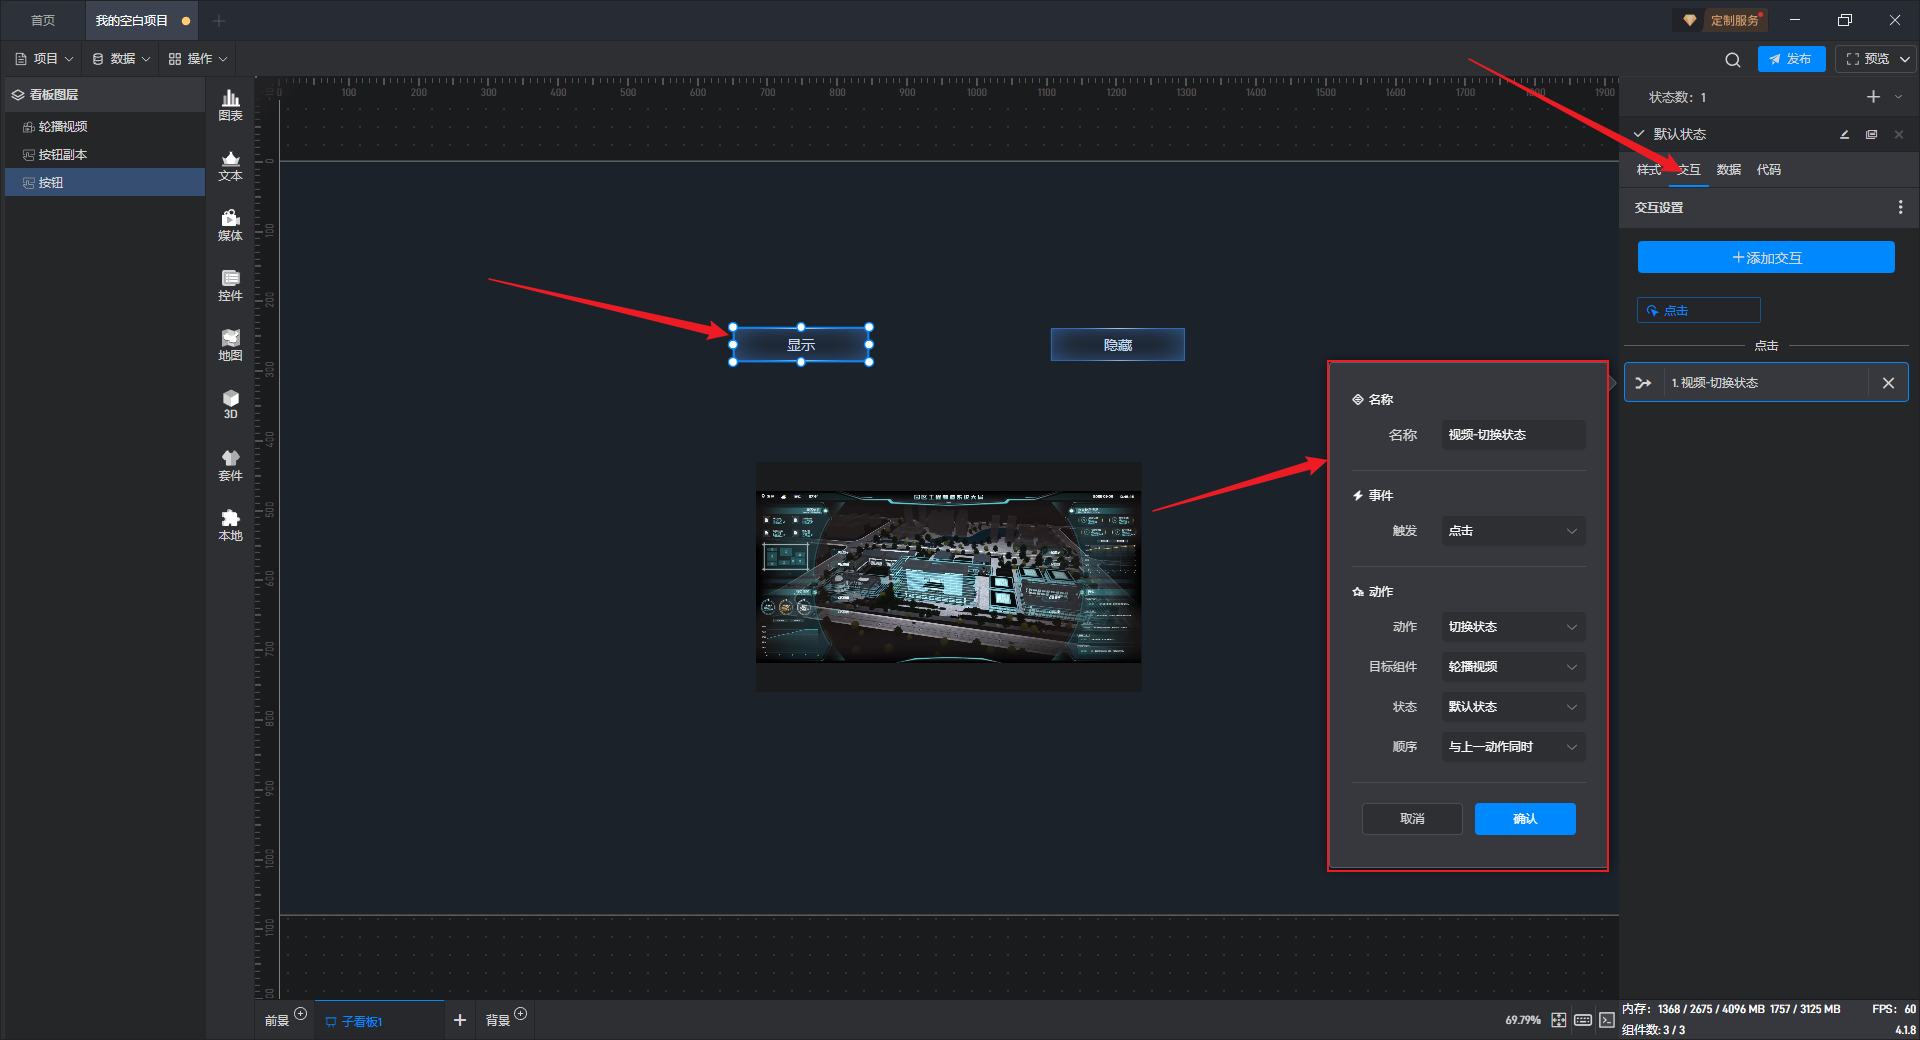Add a new sub-board with plus button
Screen dimensions: 1920x1040
click(460, 1020)
